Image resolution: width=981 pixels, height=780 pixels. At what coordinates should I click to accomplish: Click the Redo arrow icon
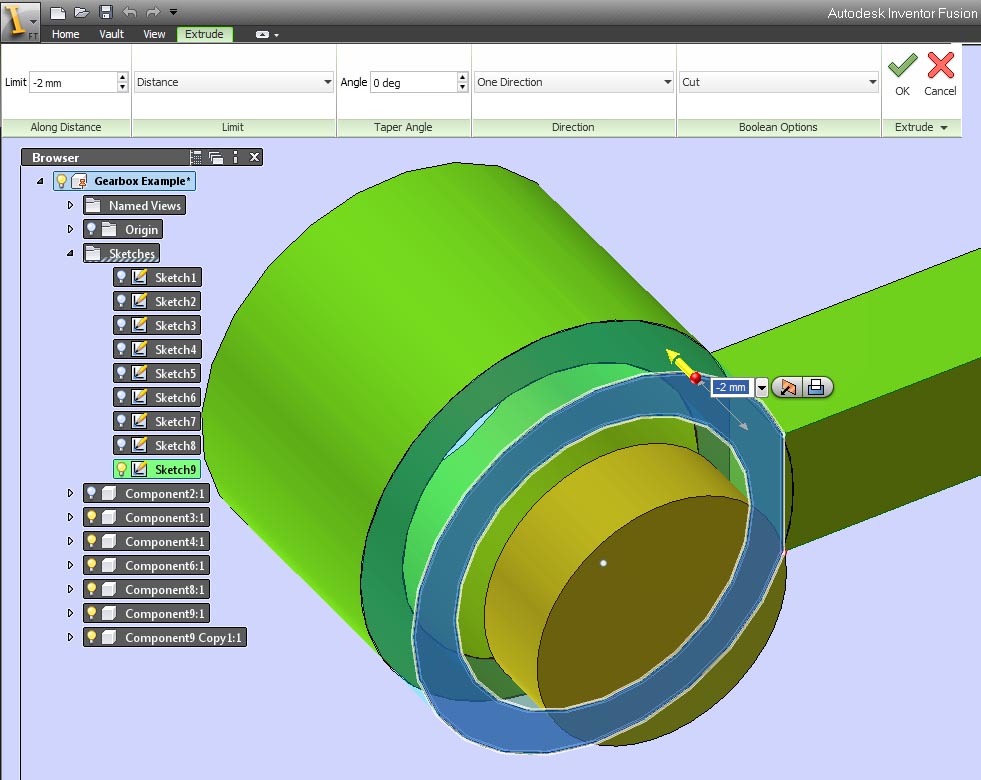(153, 12)
